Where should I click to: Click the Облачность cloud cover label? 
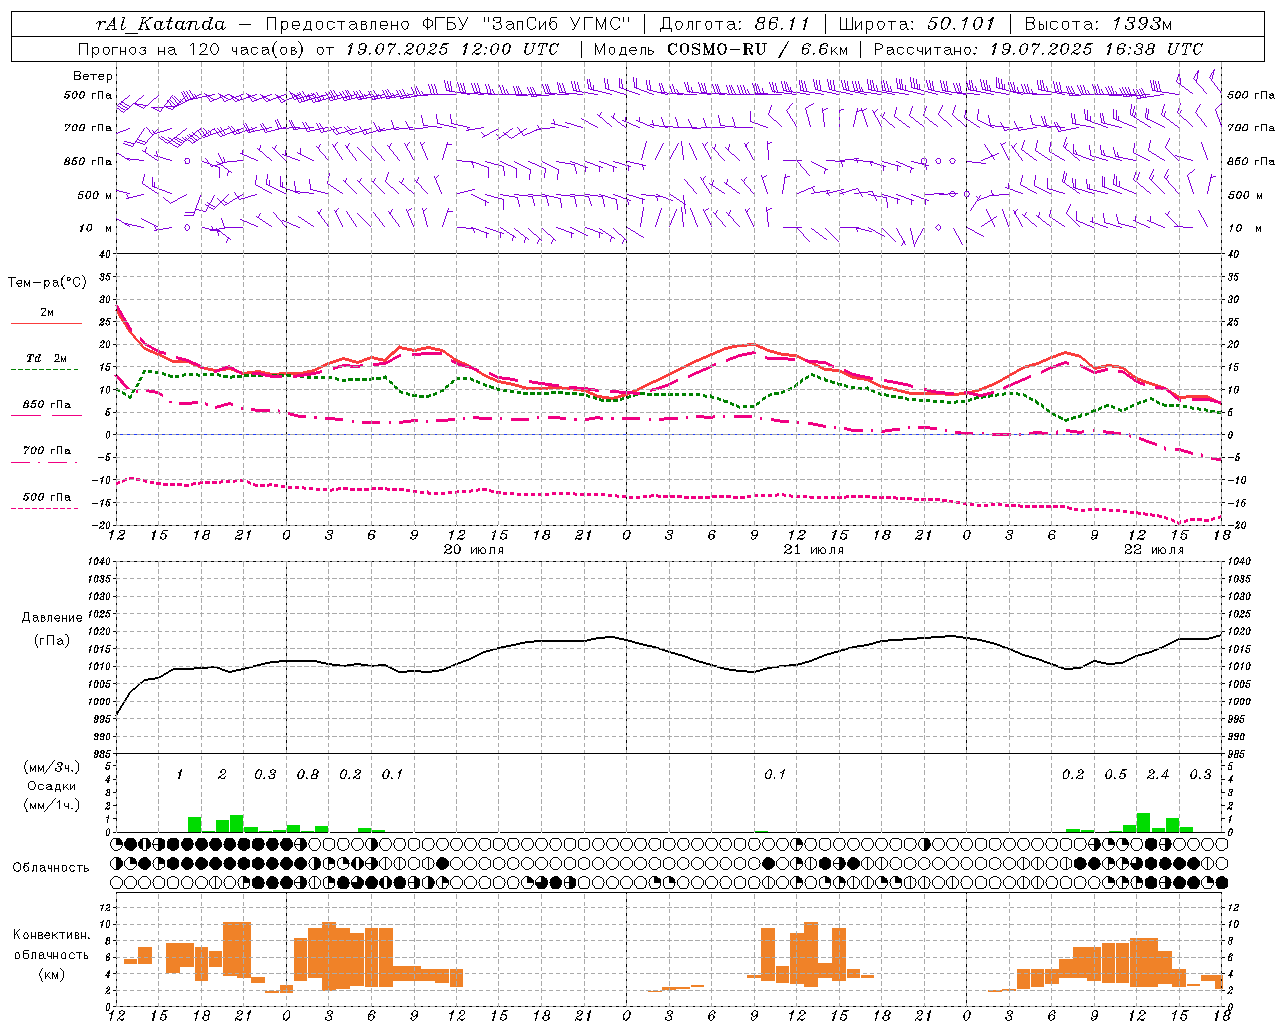[51, 867]
